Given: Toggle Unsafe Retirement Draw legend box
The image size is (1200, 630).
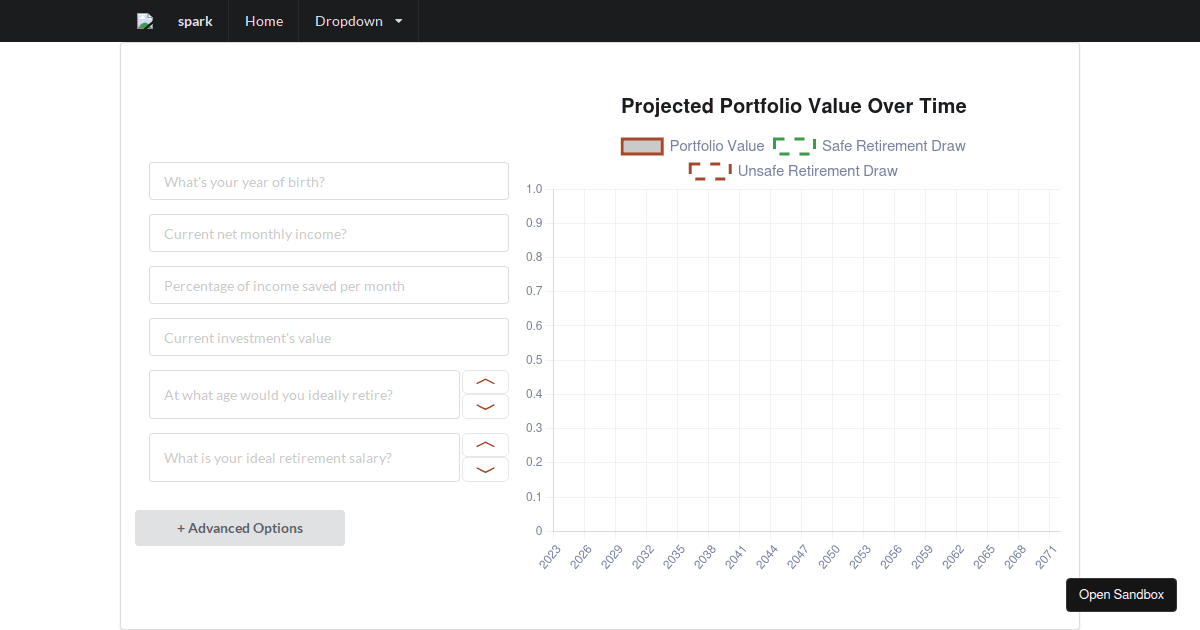Looking at the screenshot, I should pos(710,171).
